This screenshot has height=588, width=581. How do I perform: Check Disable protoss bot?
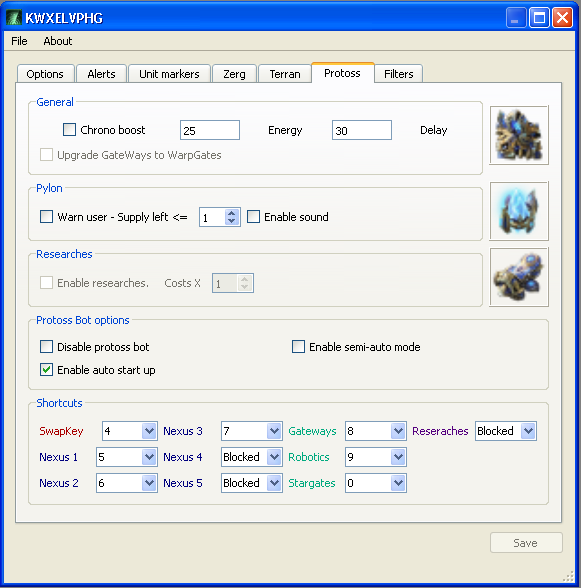(47, 346)
